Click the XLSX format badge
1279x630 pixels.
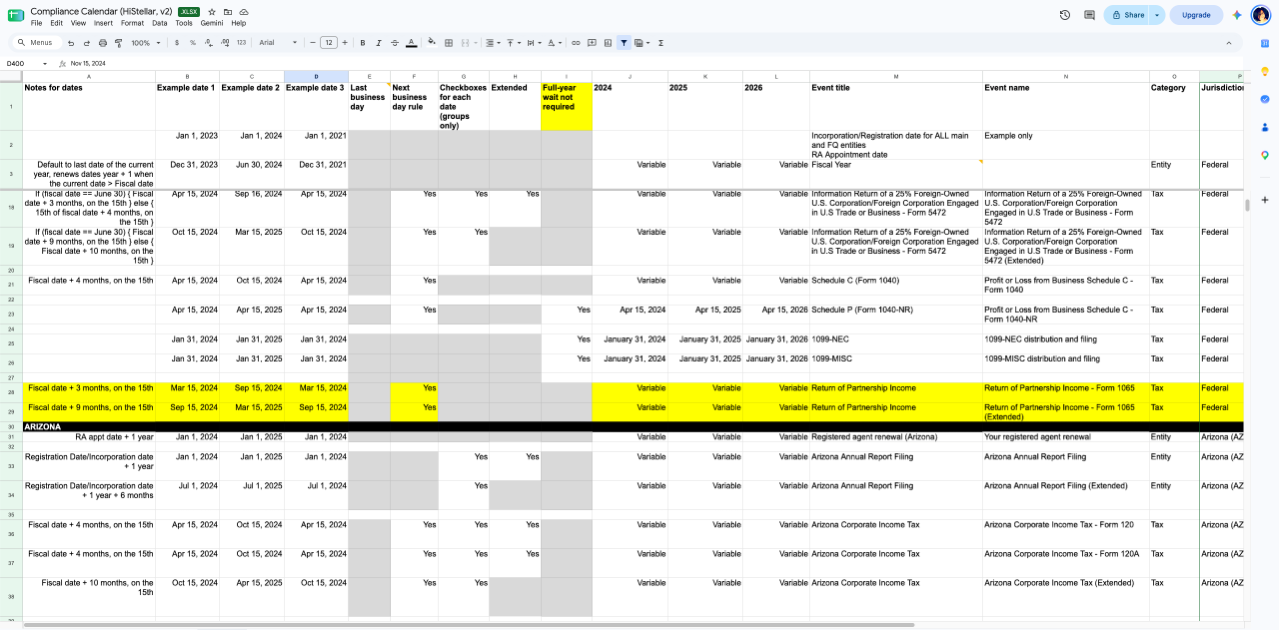[189, 12]
